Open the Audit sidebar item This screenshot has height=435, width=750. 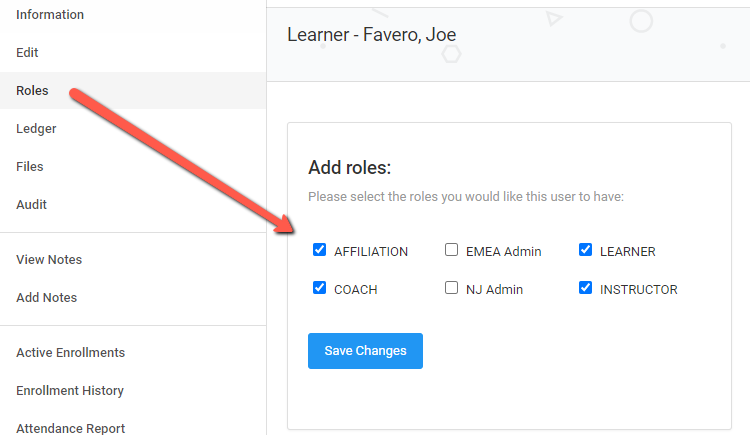click(32, 205)
